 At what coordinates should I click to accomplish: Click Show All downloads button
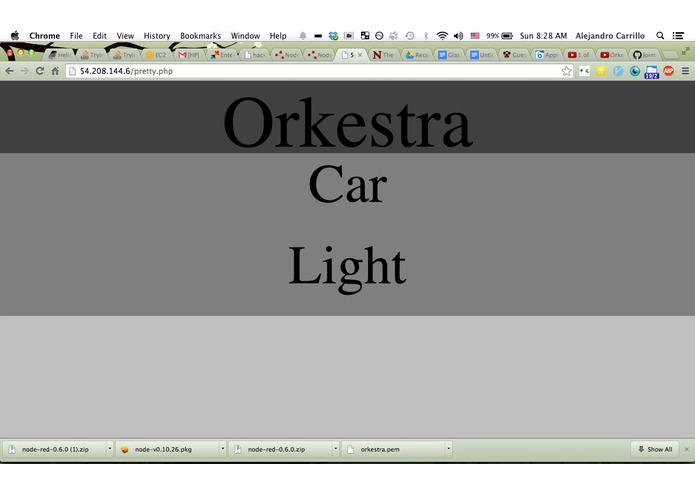[655, 449]
